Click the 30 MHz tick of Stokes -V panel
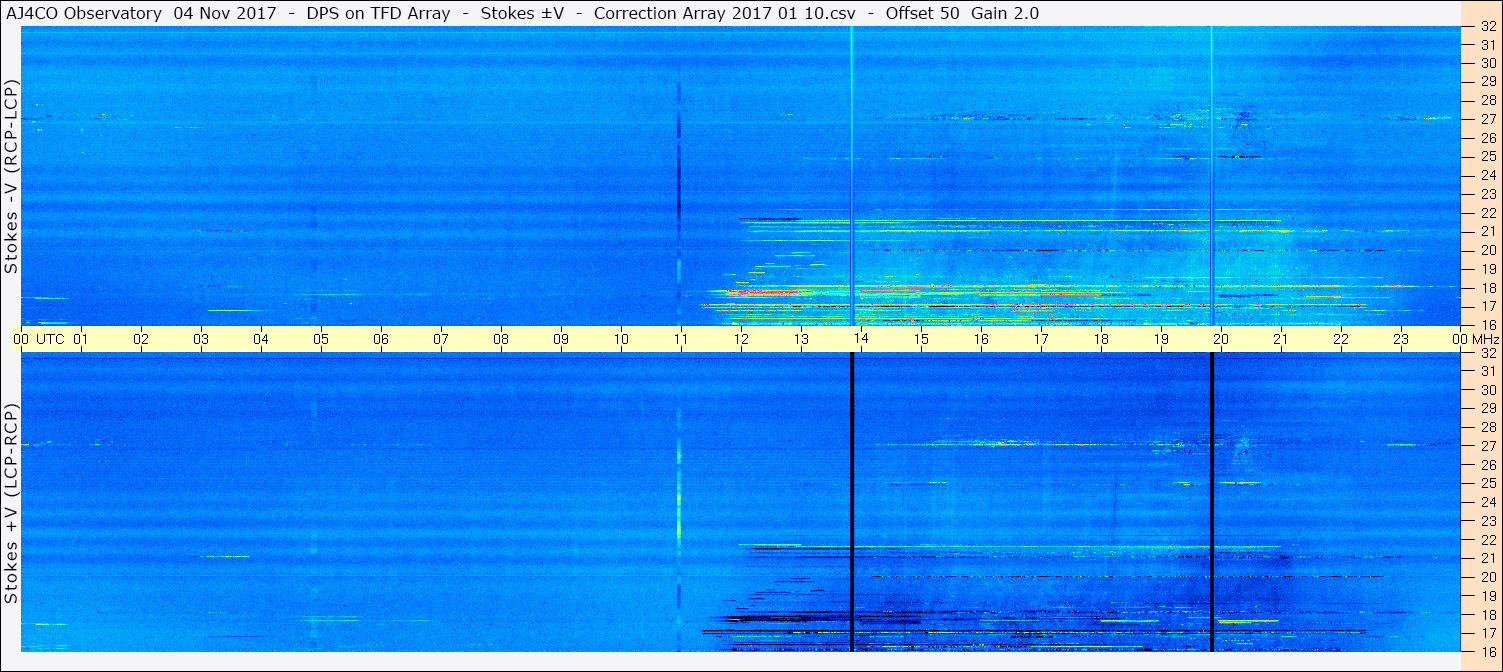 pyautogui.click(x=1488, y=63)
